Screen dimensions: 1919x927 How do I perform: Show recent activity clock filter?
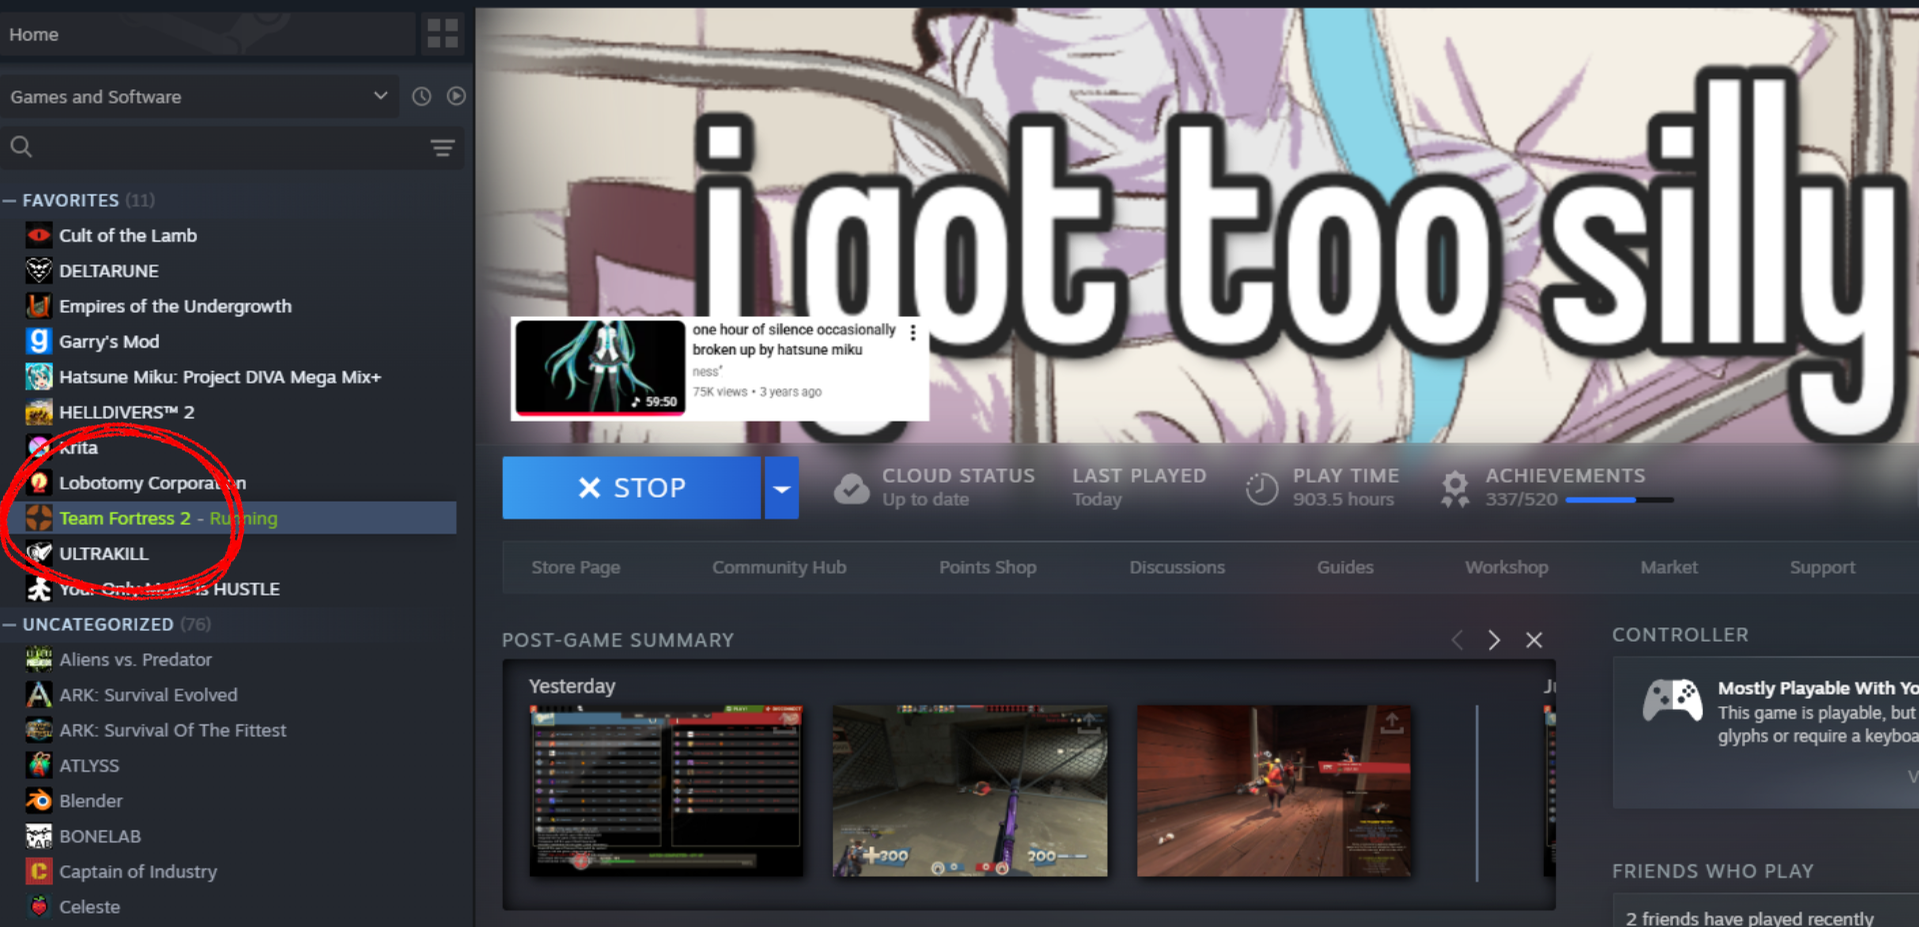[422, 96]
